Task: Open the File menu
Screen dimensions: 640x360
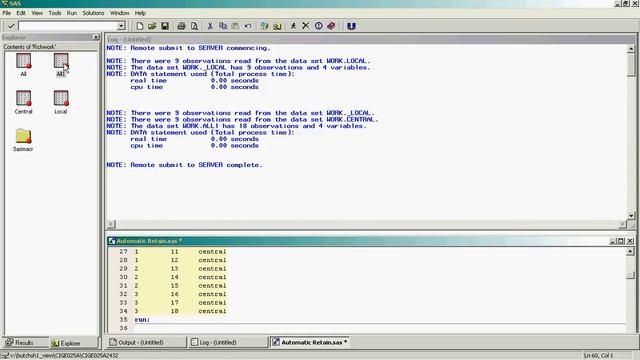Action: point(7,13)
